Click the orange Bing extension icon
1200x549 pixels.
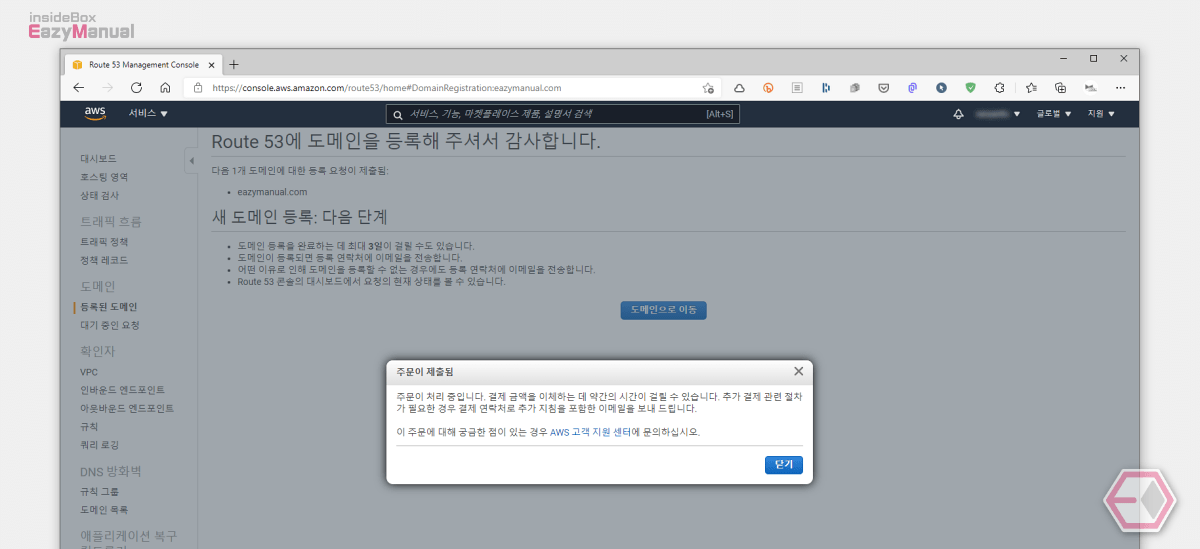click(768, 88)
